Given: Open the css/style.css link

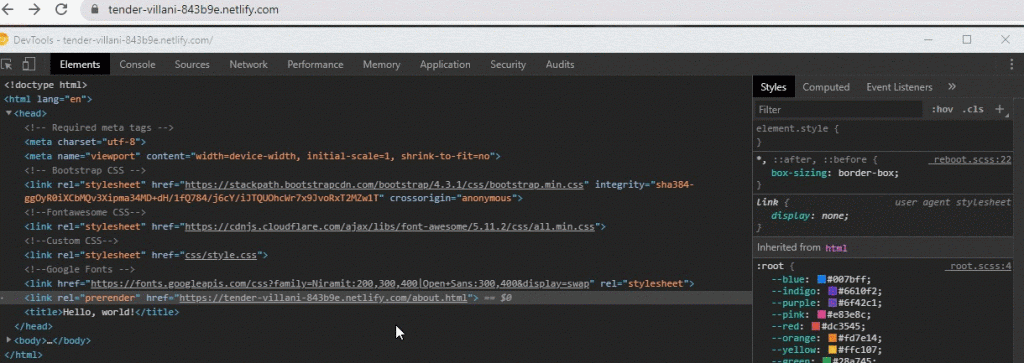Looking at the screenshot, I should pyautogui.click(x=222, y=255).
